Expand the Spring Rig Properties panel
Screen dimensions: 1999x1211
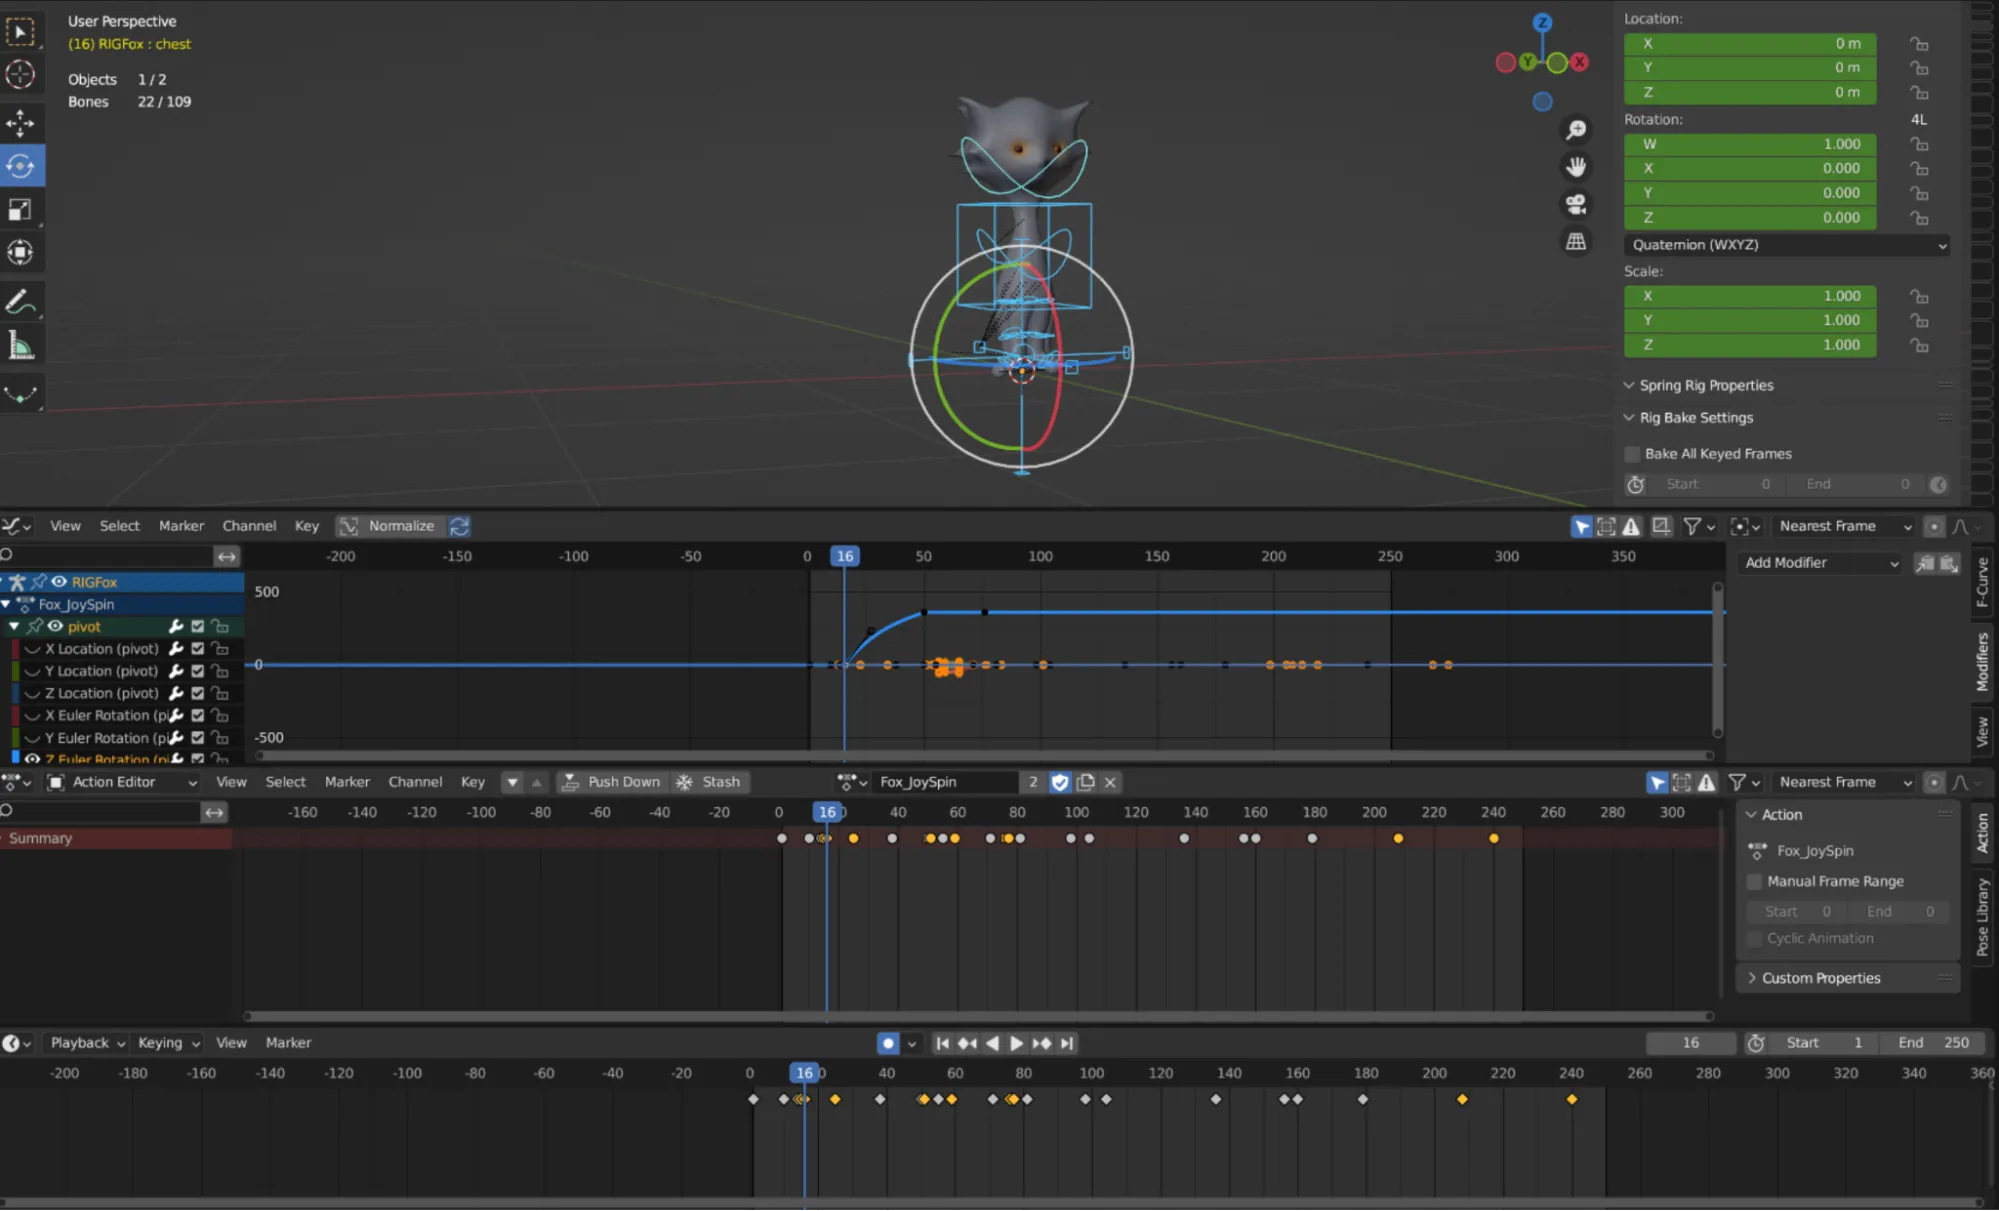1707,385
